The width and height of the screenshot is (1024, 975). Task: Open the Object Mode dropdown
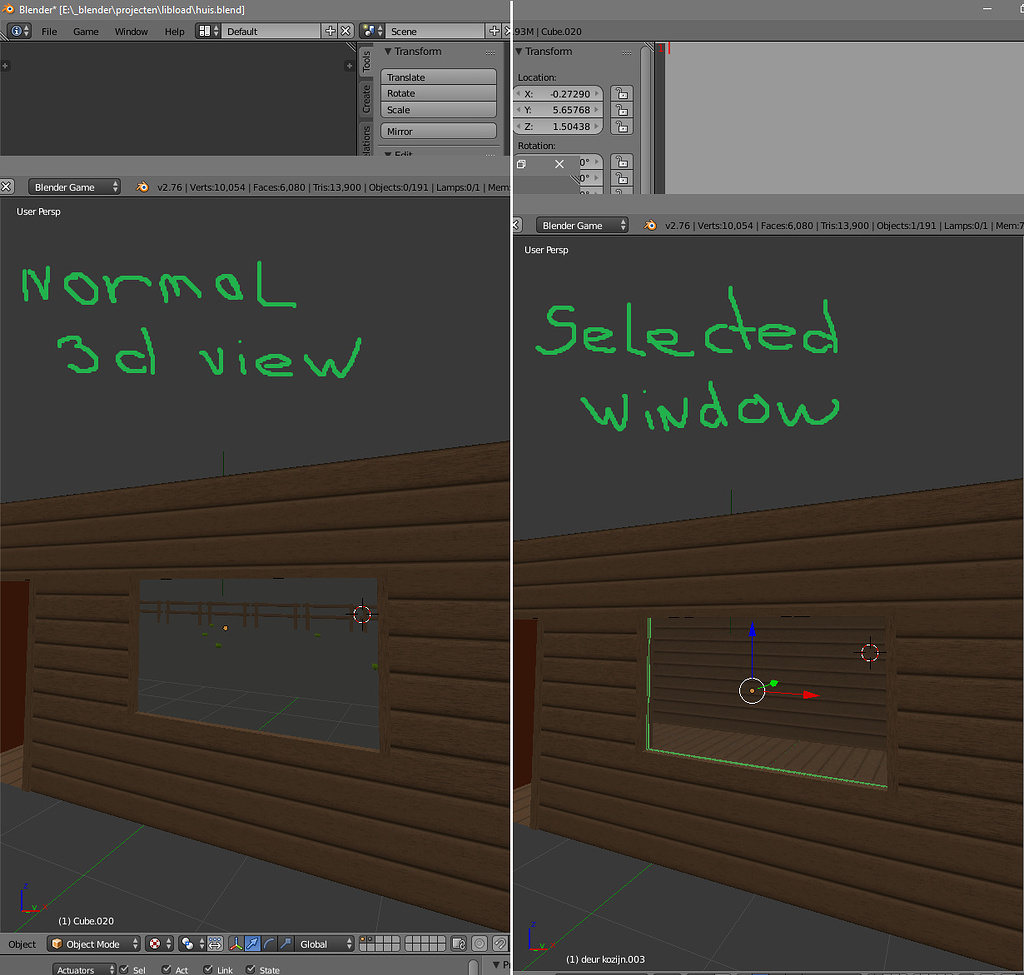(95, 944)
